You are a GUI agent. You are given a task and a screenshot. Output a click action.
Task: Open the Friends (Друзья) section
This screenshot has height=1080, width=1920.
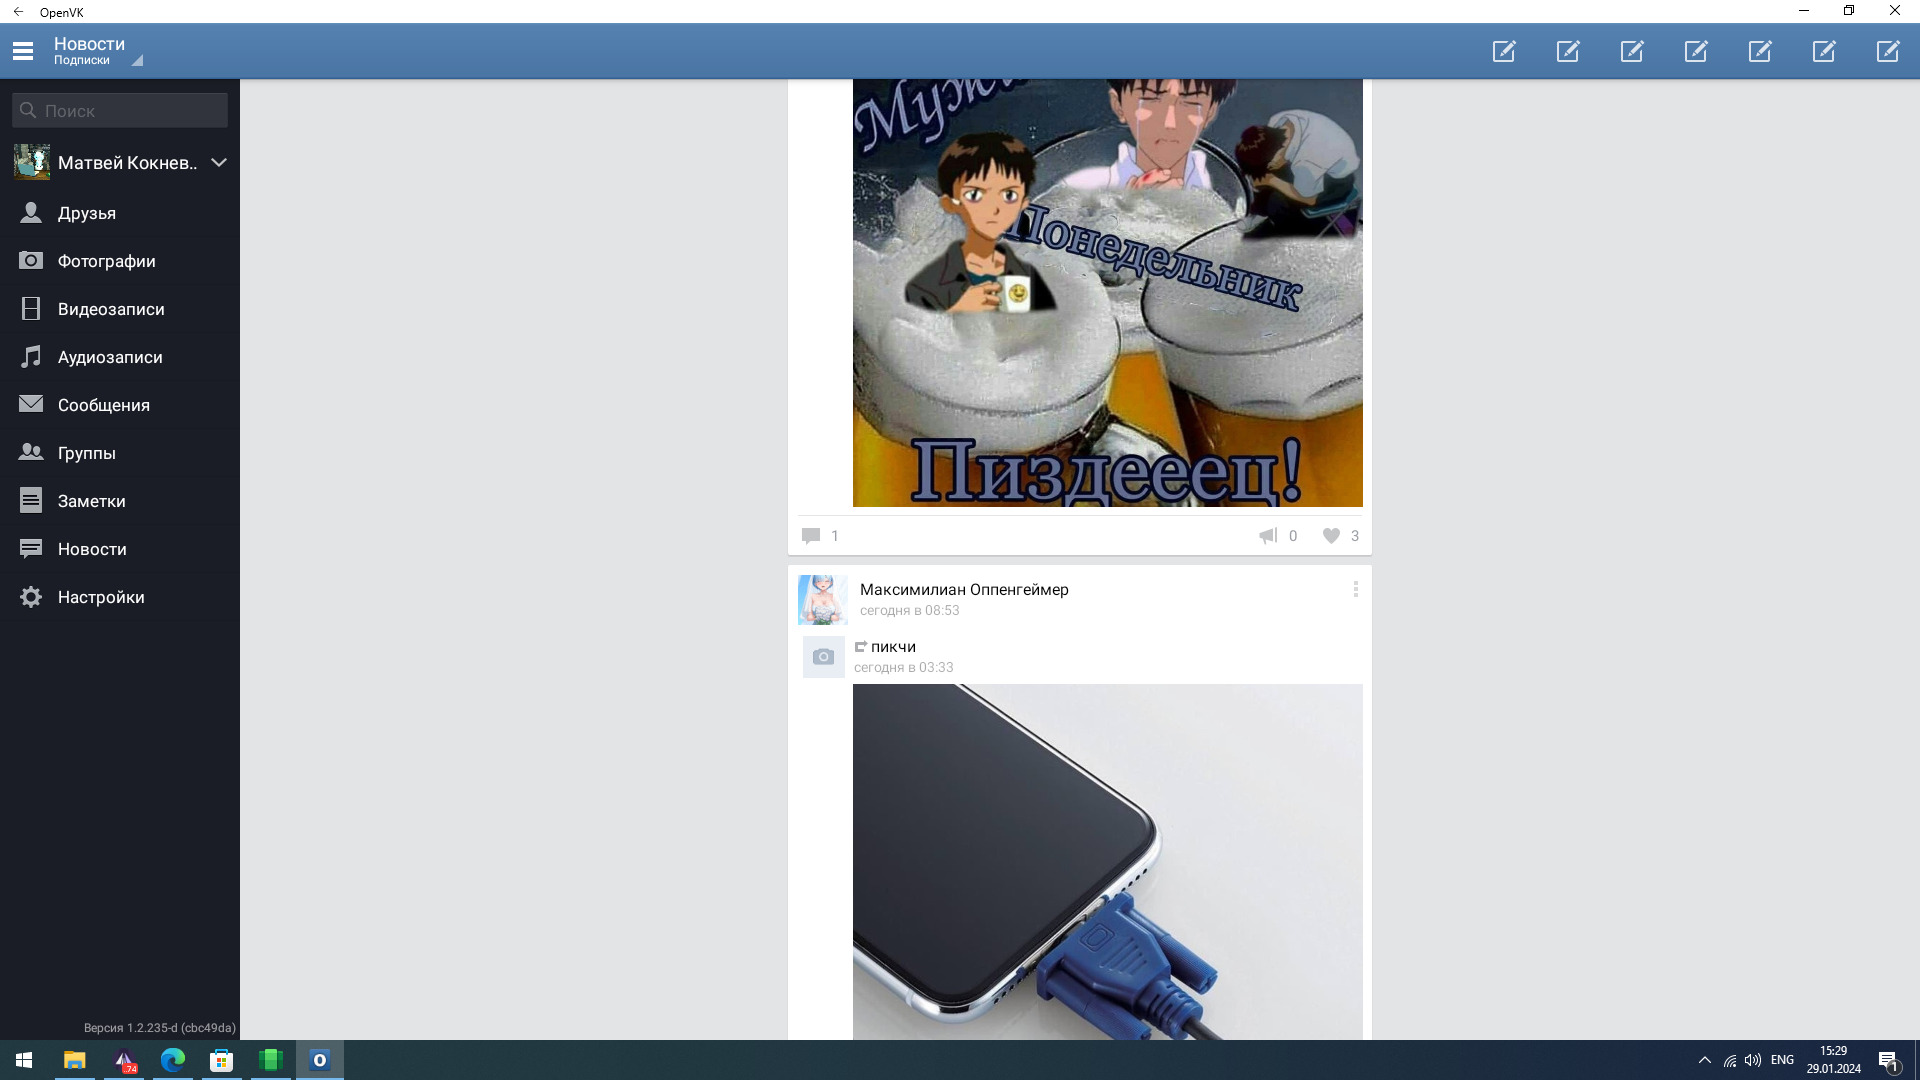point(87,213)
